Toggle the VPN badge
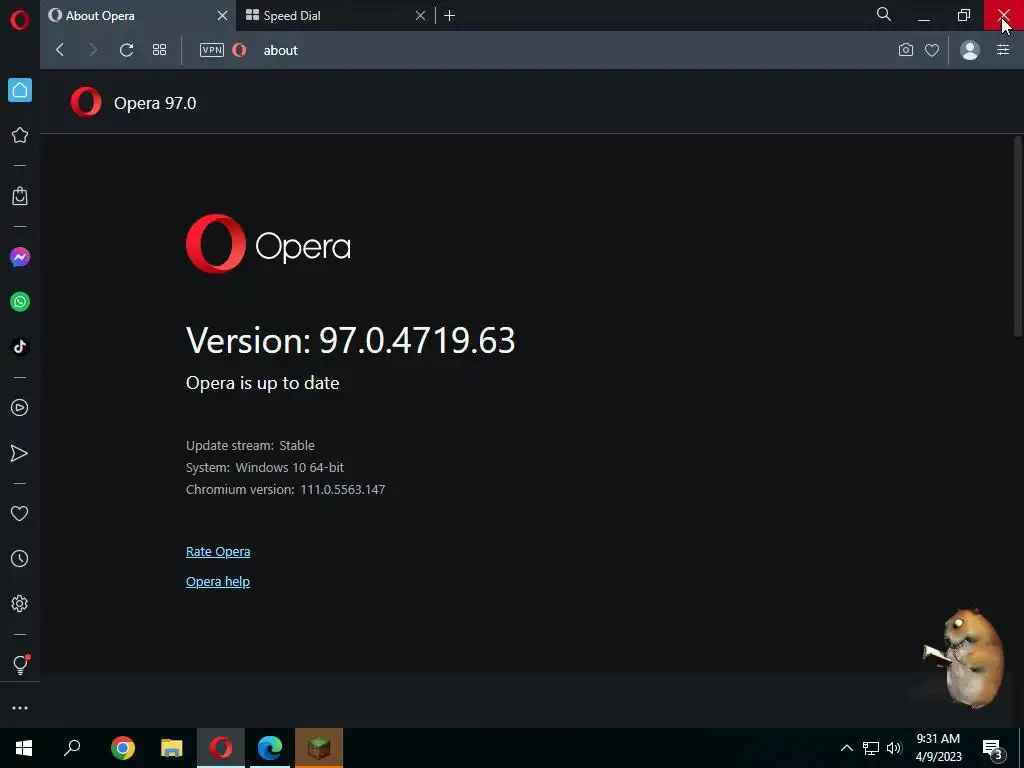1024x768 pixels. [212, 50]
